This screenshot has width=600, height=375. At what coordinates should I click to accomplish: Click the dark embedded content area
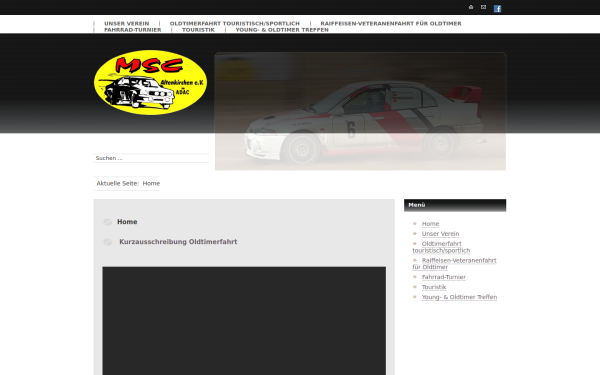click(244, 321)
